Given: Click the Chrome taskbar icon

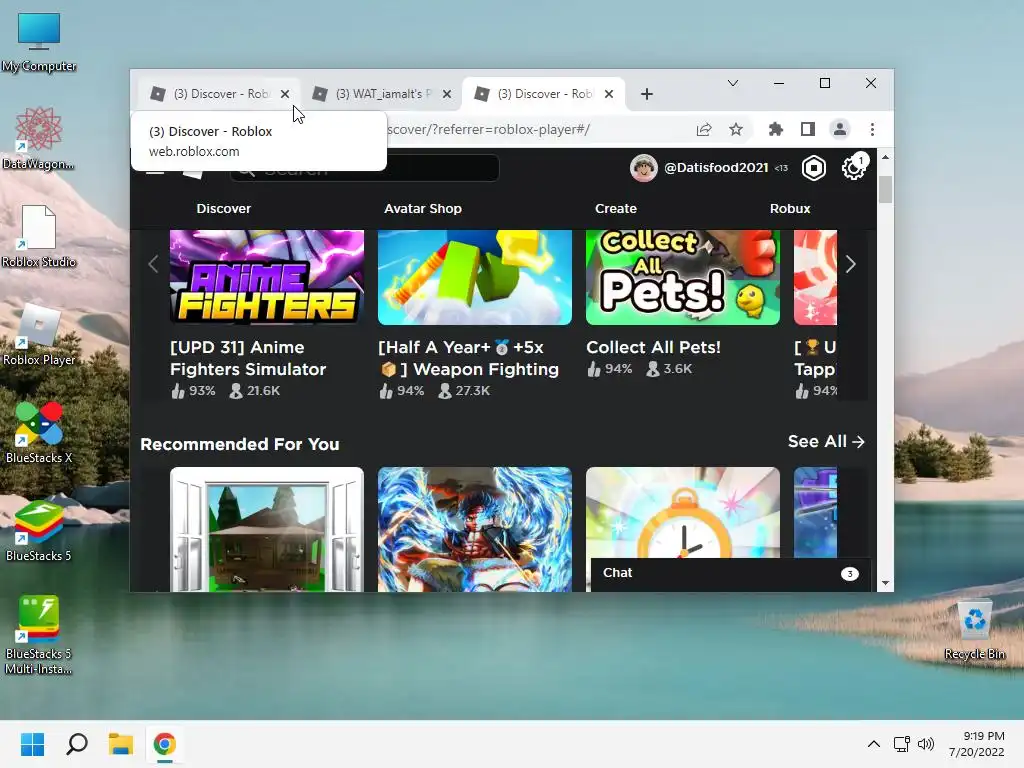Looking at the screenshot, I should [x=165, y=744].
